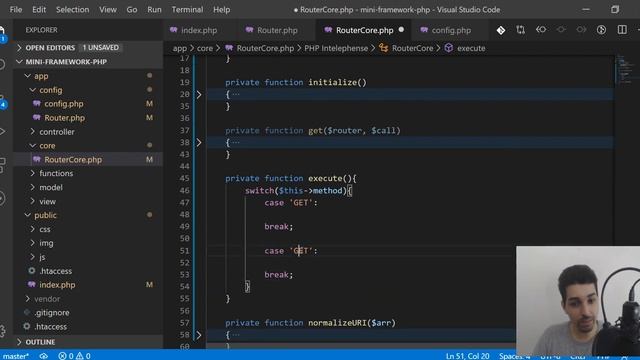Open the Selection menu

[72, 9]
